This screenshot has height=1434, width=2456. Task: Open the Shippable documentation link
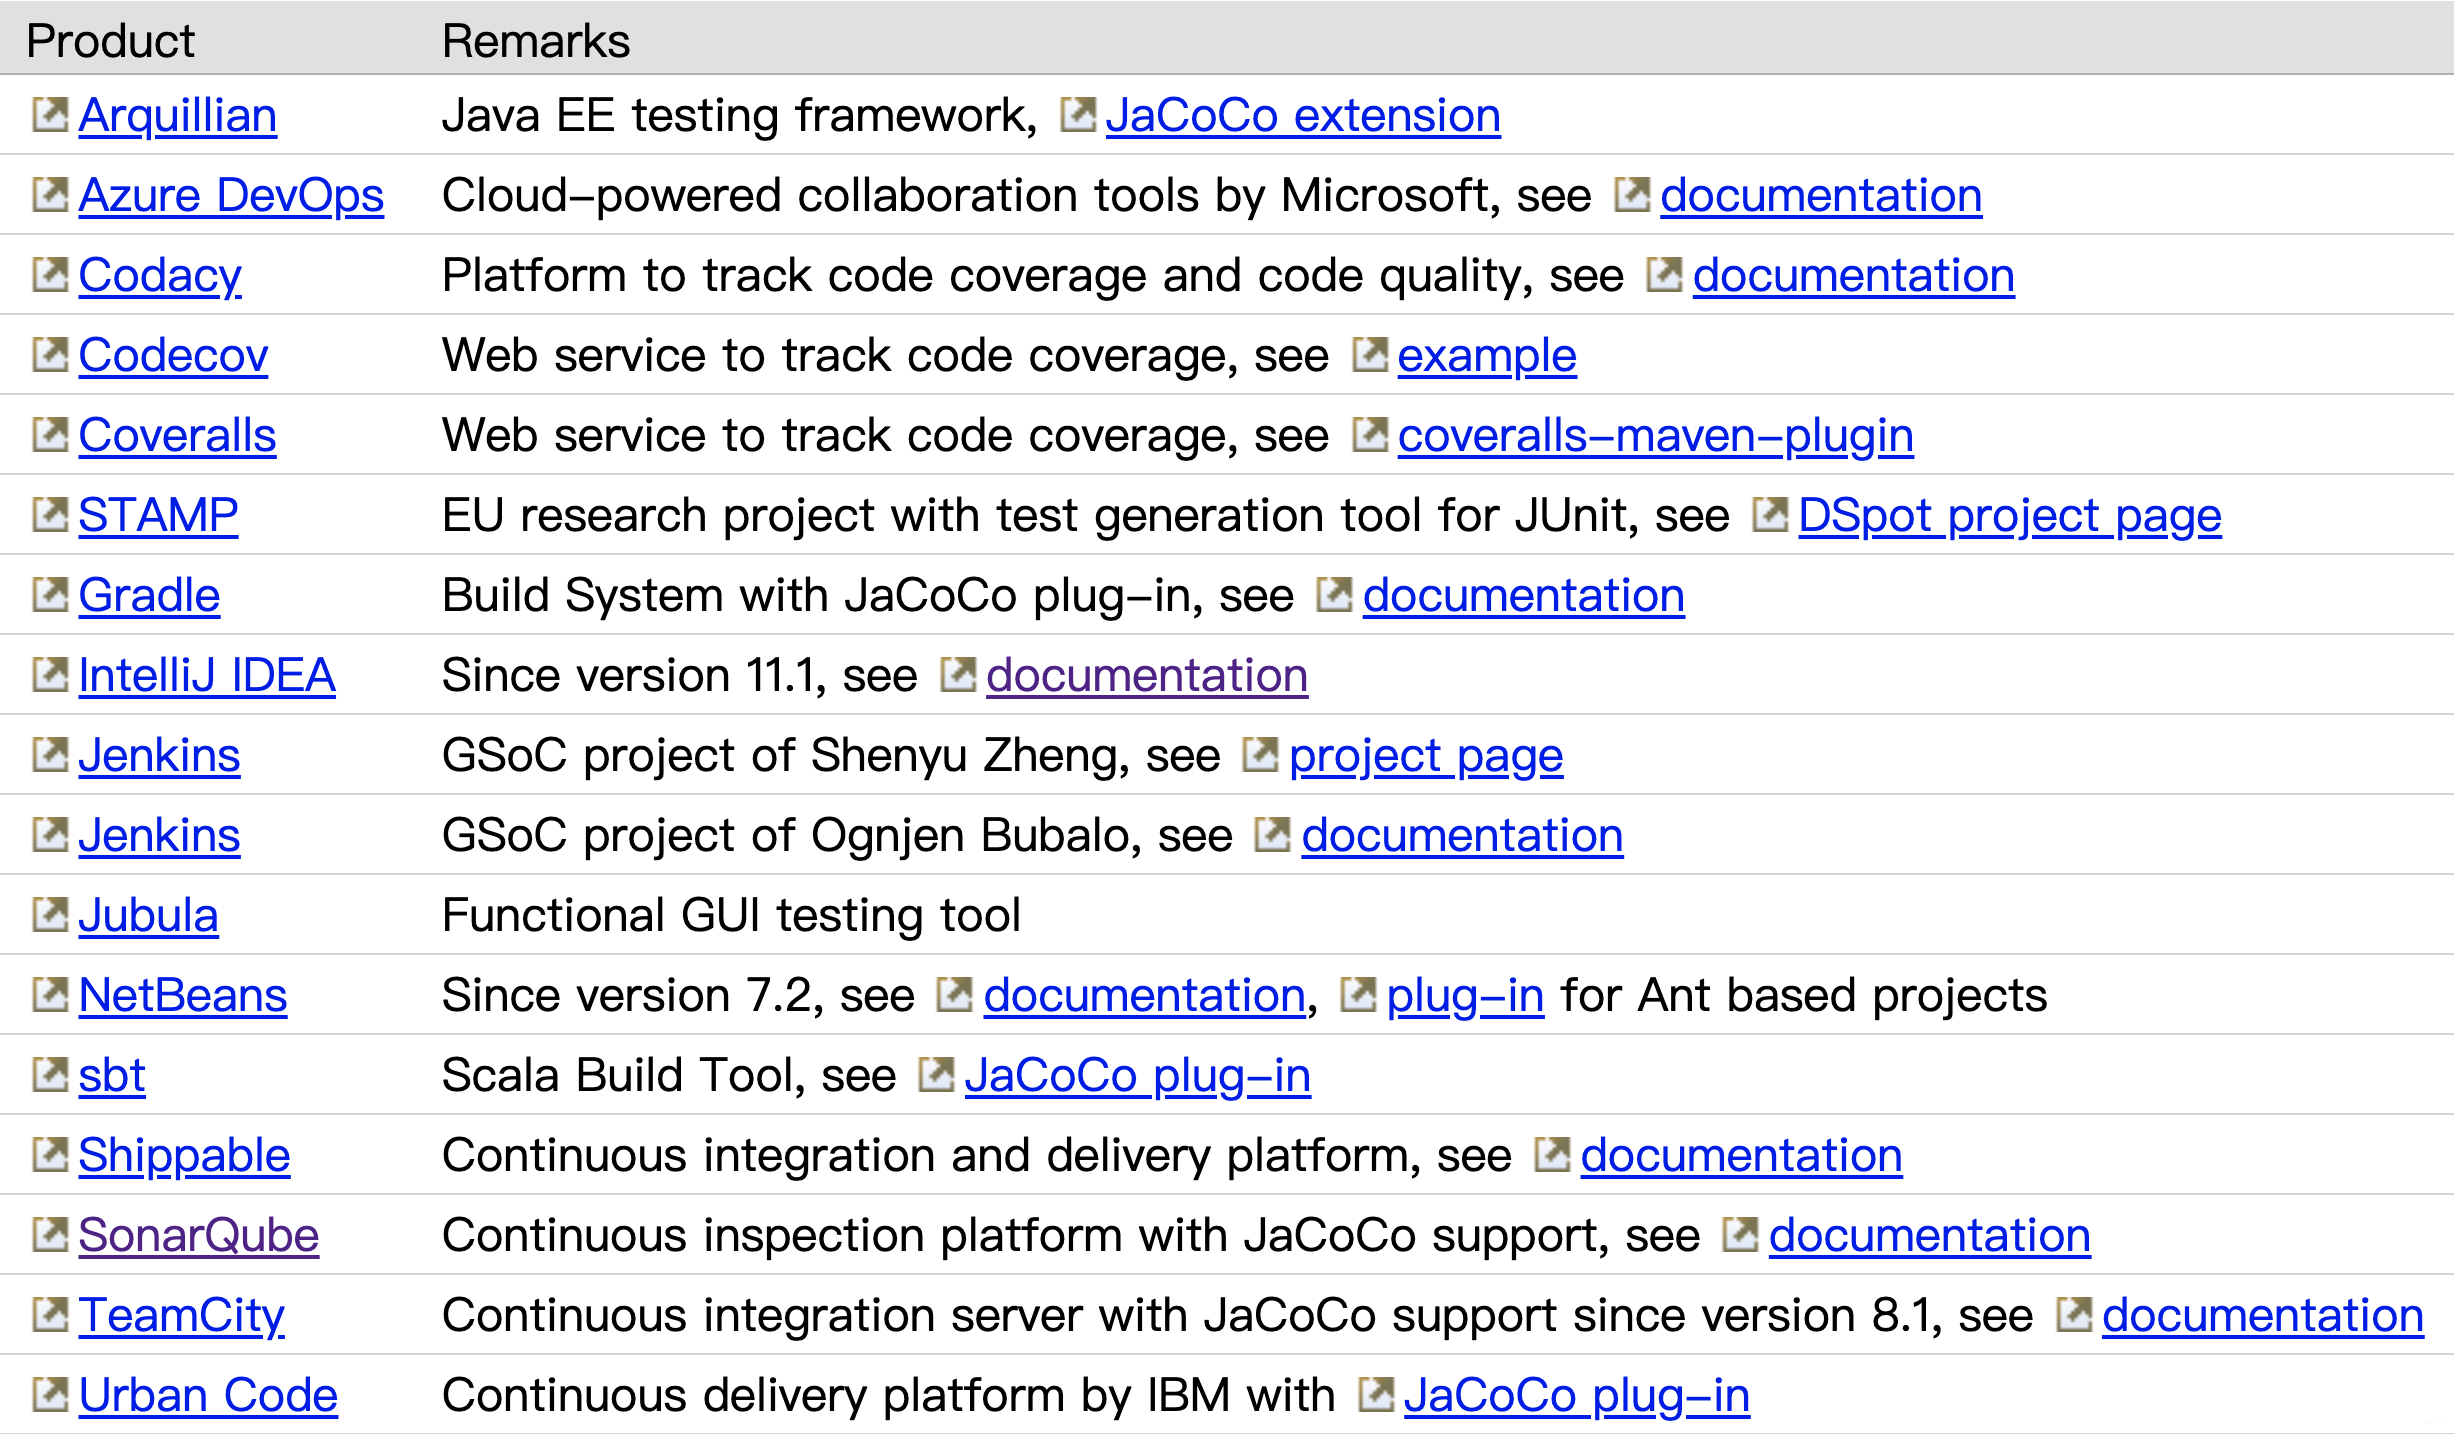(x=1741, y=1155)
